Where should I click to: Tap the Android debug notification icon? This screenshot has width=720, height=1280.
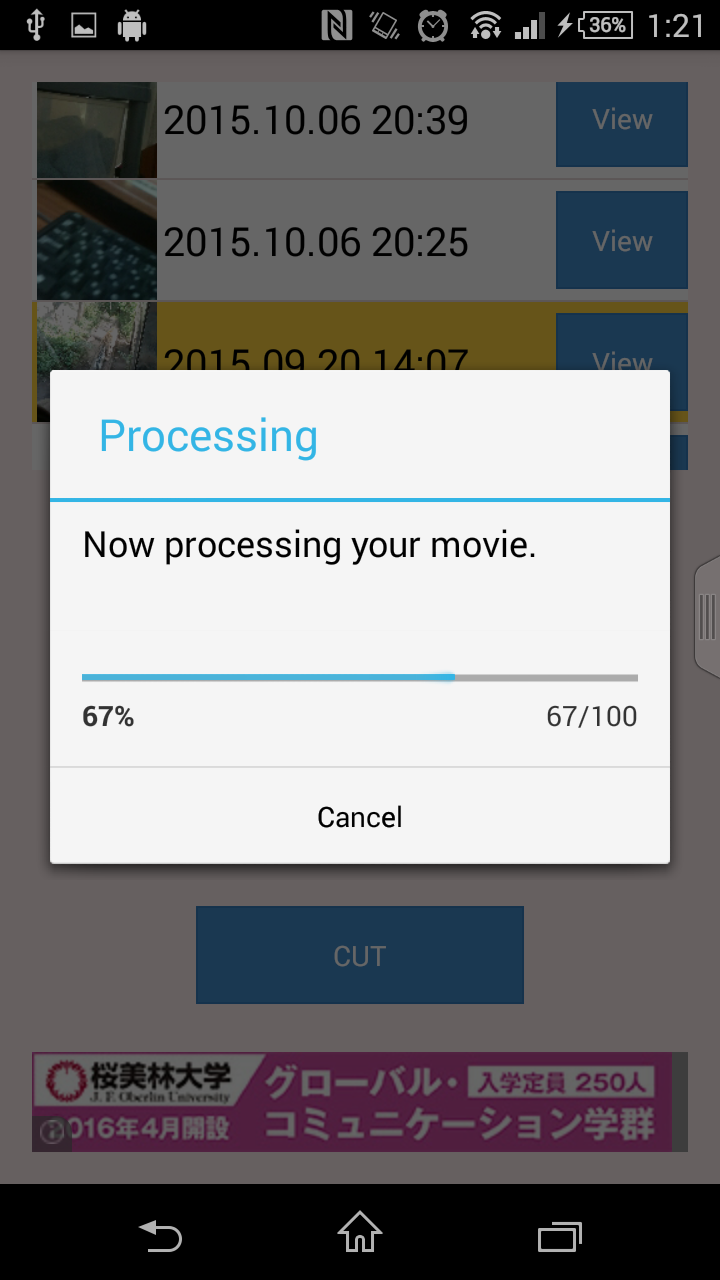[131, 25]
